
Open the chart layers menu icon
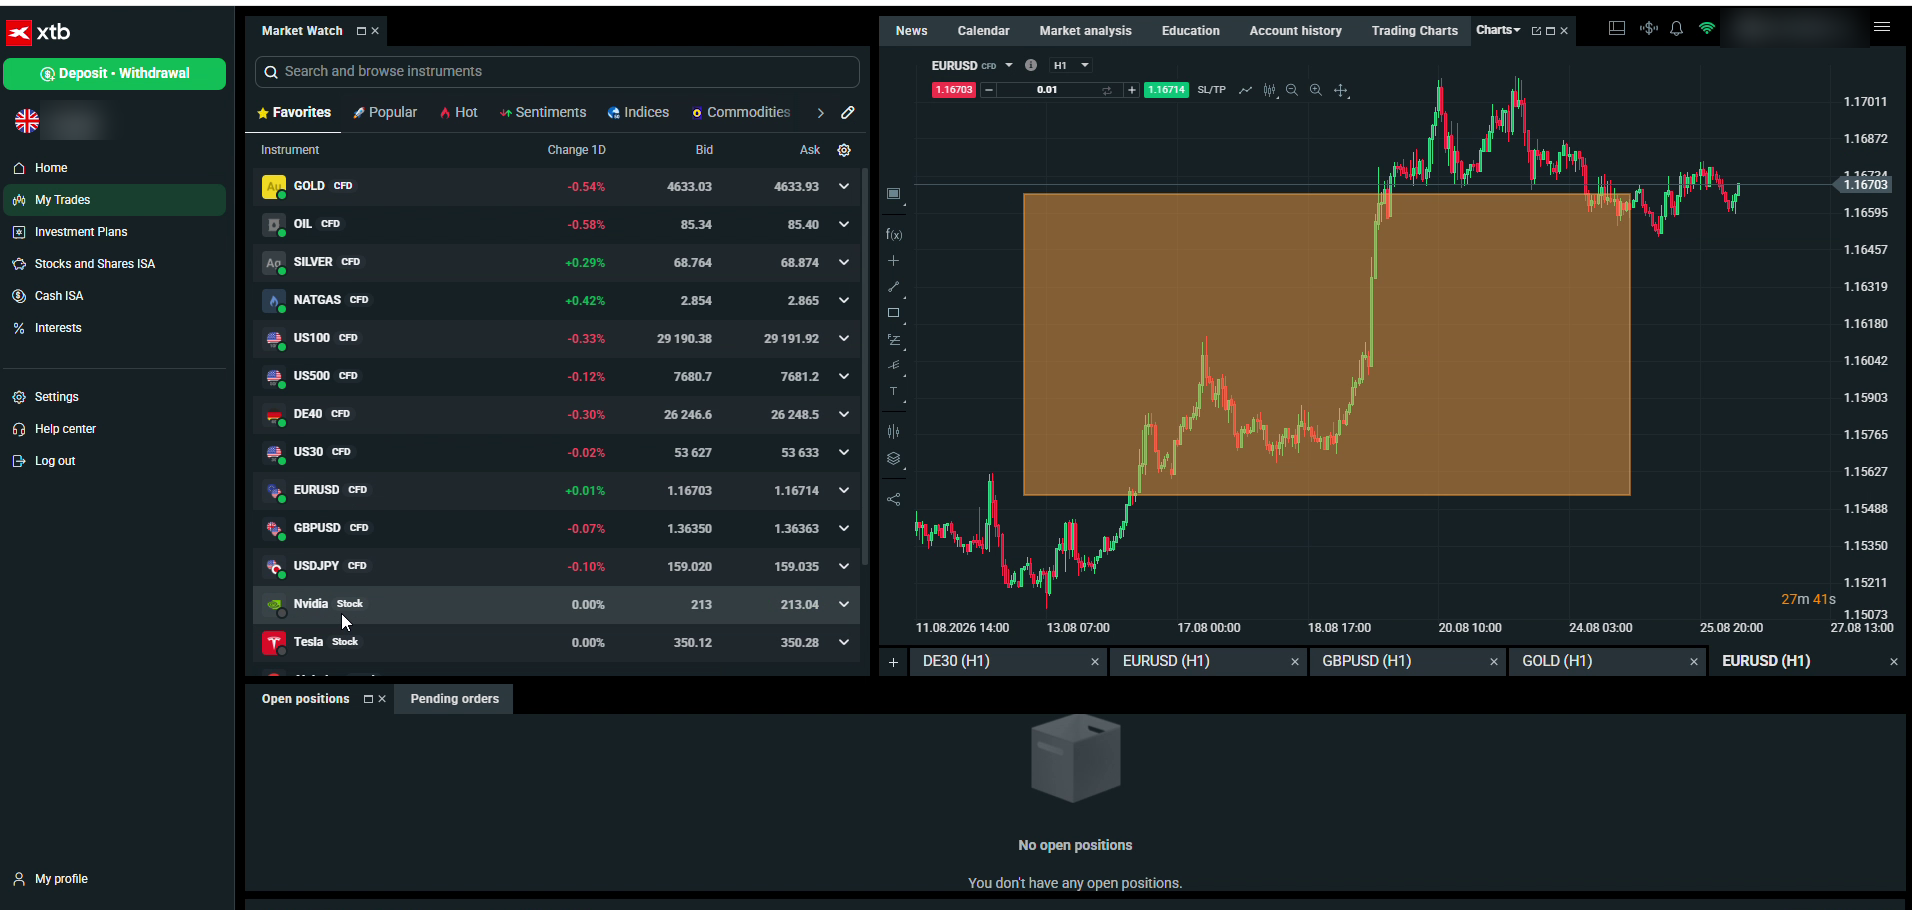(894, 459)
